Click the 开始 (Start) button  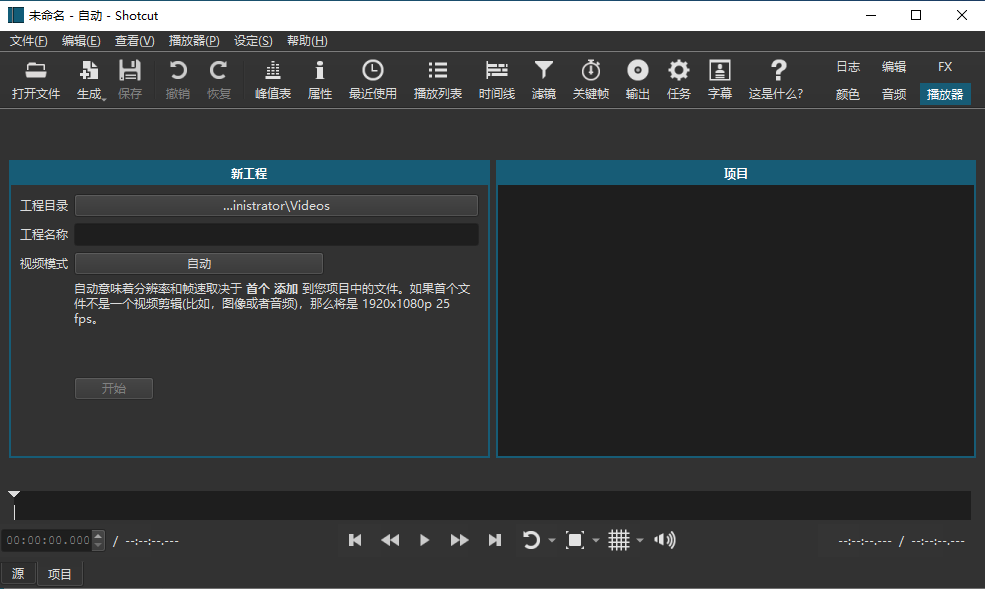114,388
